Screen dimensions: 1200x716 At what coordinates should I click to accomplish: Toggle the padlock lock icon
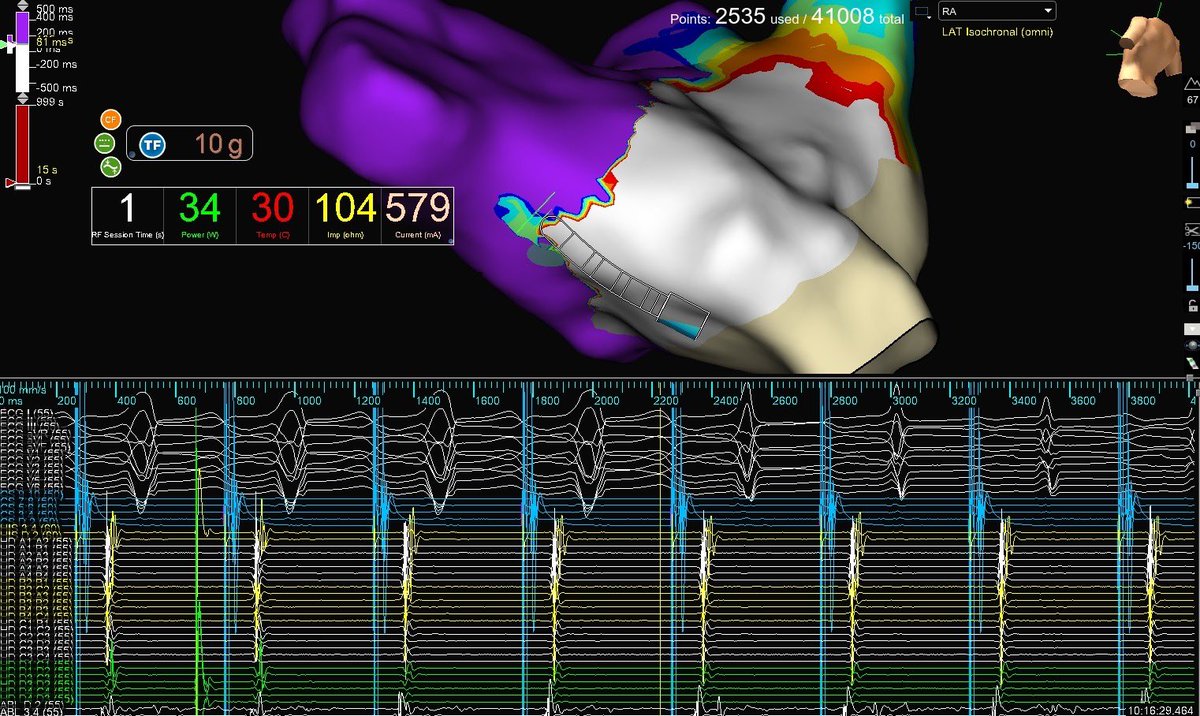coord(1191,305)
